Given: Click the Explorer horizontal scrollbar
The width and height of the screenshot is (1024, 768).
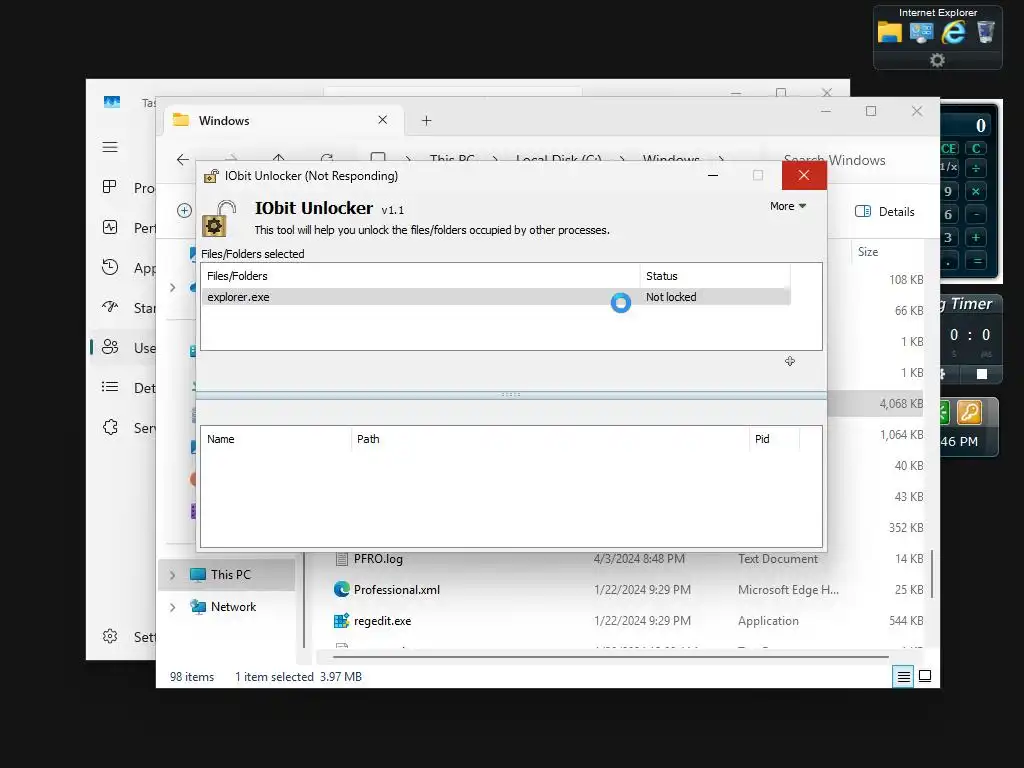Looking at the screenshot, I should (x=610, y=656).
